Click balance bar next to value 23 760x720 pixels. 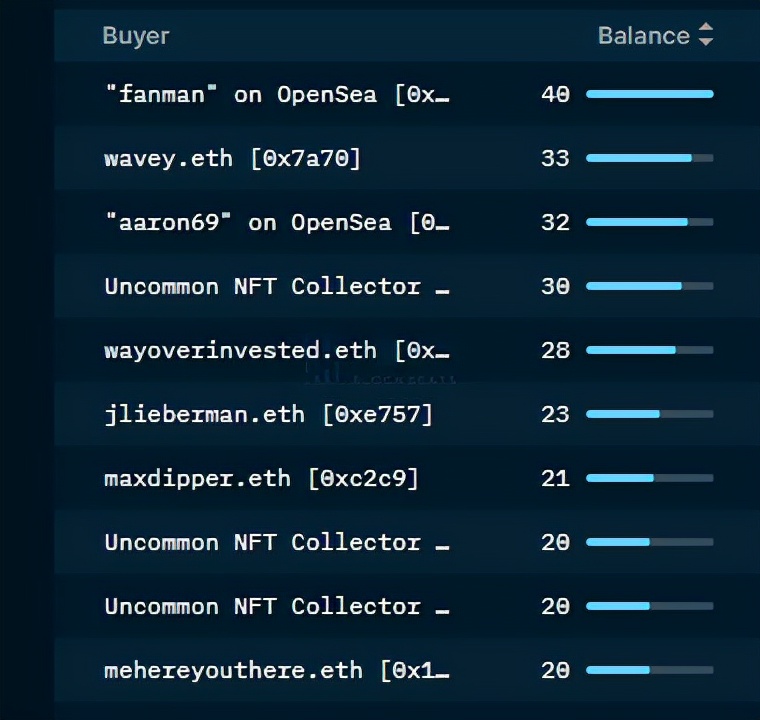point(649,414)
